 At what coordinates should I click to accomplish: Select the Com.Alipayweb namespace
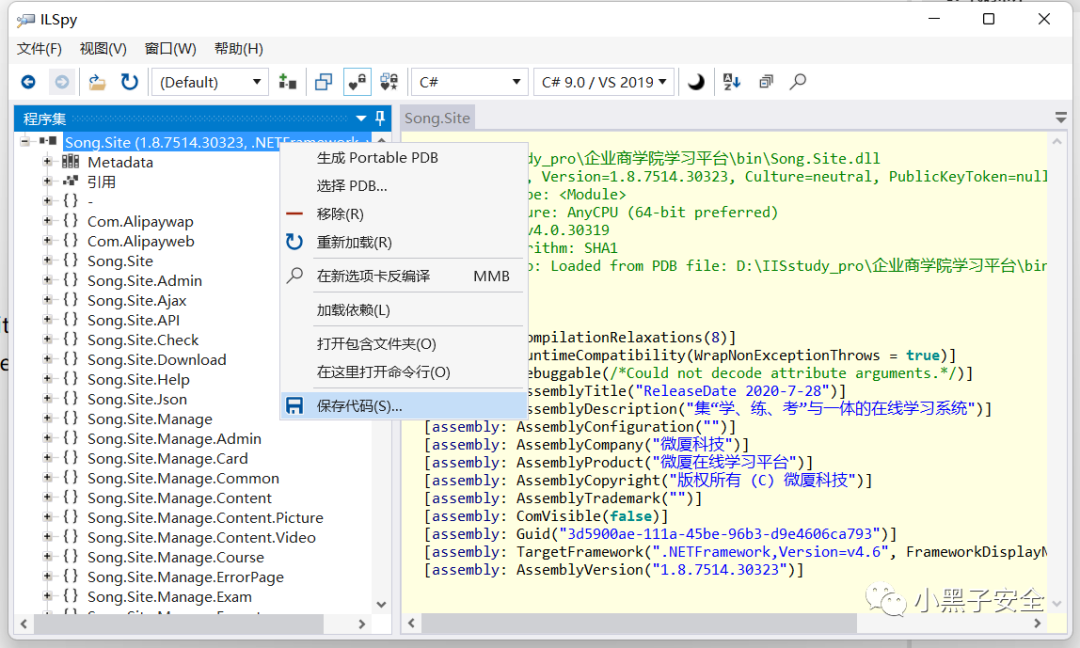(x=141, y=241)
